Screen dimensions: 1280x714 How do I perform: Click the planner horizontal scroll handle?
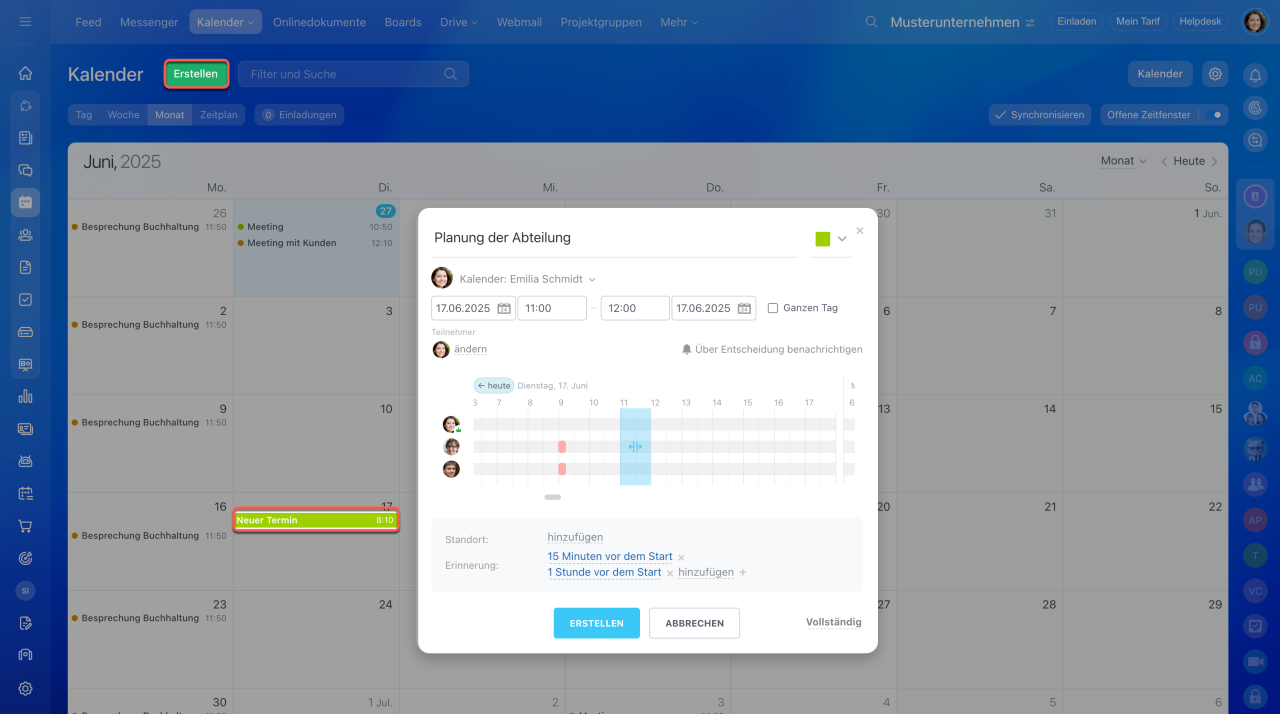pos(553,497)
